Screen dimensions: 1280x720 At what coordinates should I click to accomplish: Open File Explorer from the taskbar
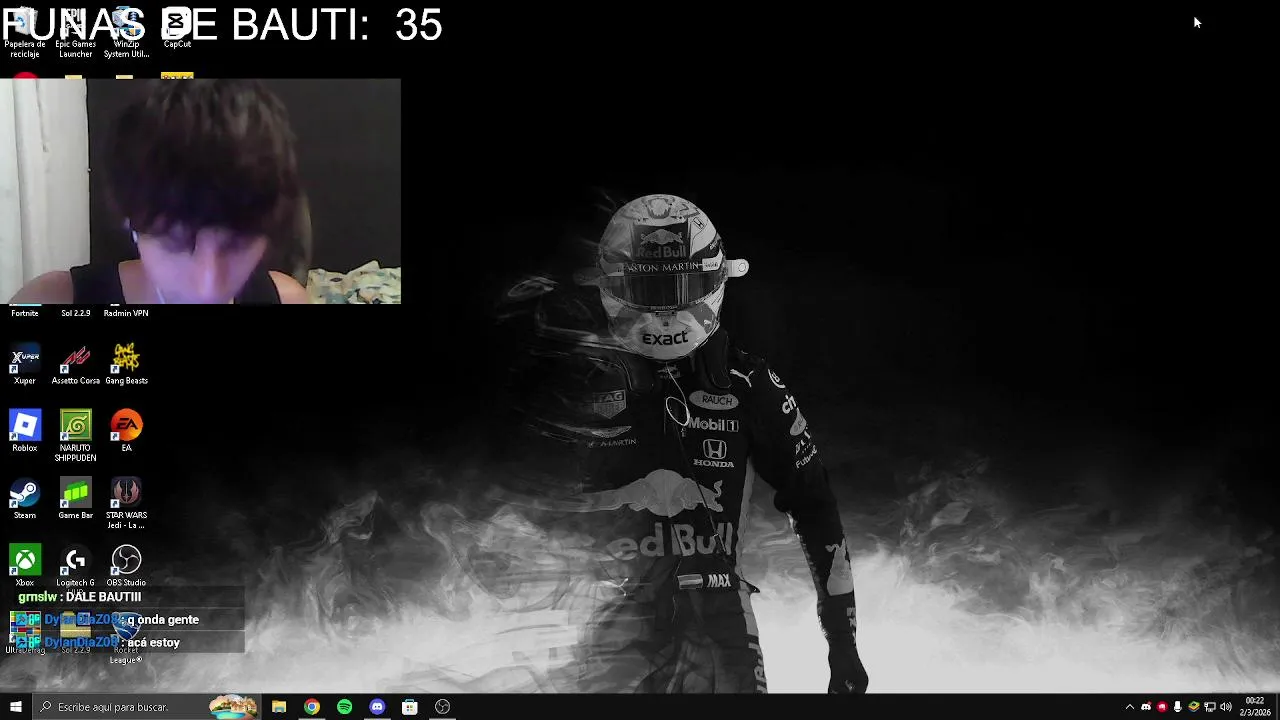pos(279,707)
